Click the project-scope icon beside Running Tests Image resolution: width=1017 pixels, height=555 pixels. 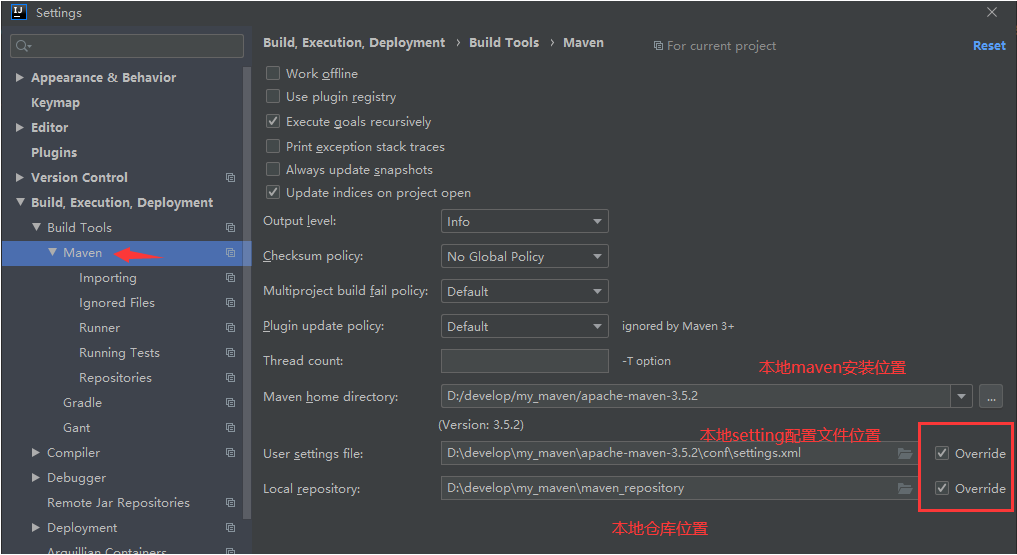(x=230, y=353)
